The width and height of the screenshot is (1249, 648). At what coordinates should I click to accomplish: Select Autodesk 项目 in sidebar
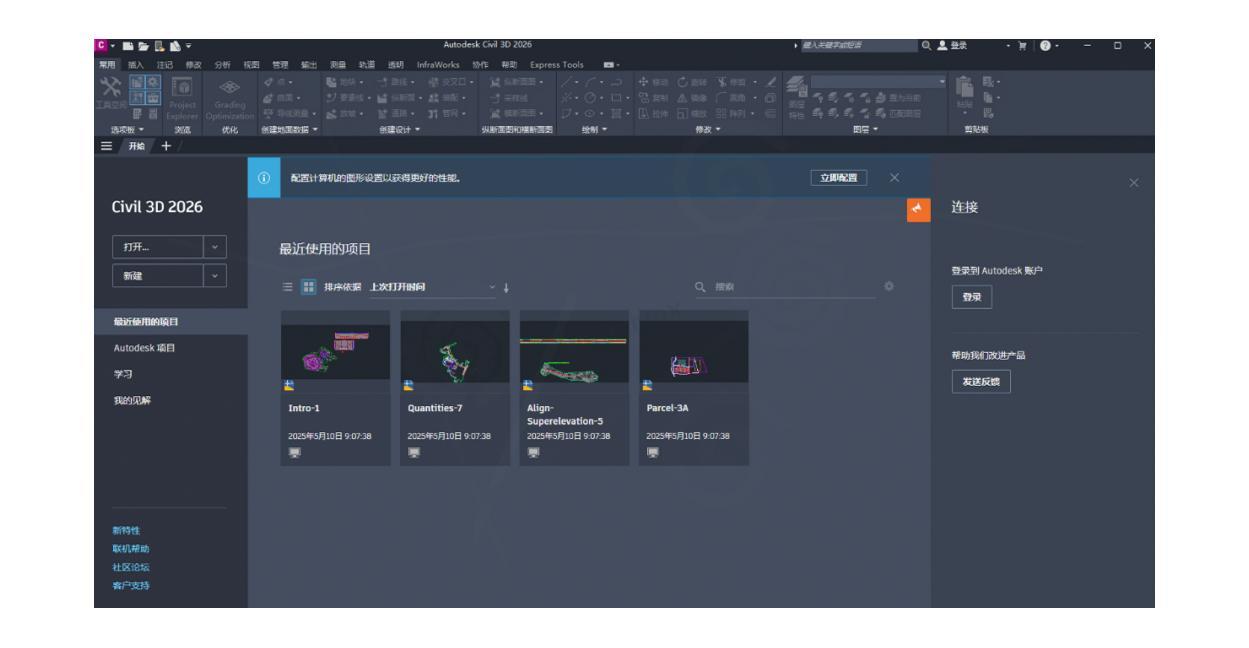142,348
